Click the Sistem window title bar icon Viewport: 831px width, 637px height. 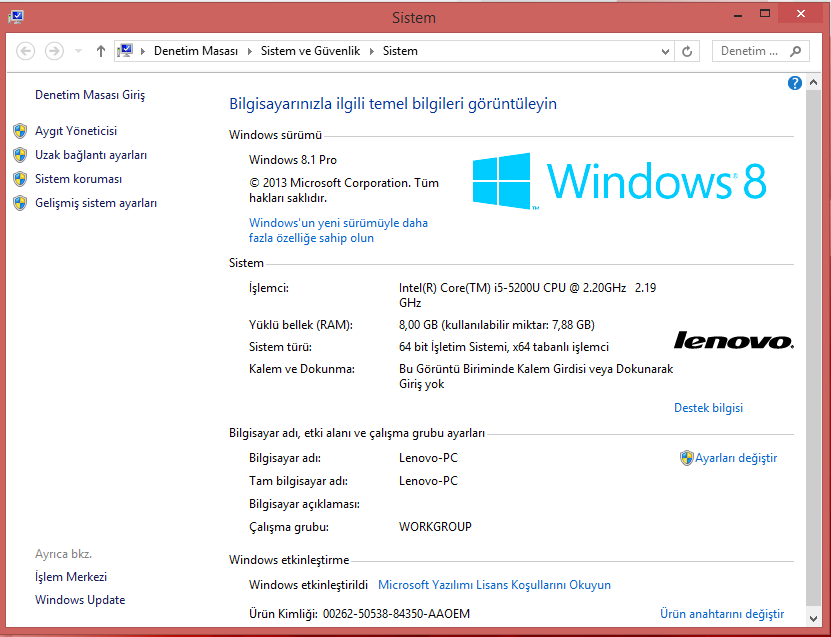click(x=16, y=17)
